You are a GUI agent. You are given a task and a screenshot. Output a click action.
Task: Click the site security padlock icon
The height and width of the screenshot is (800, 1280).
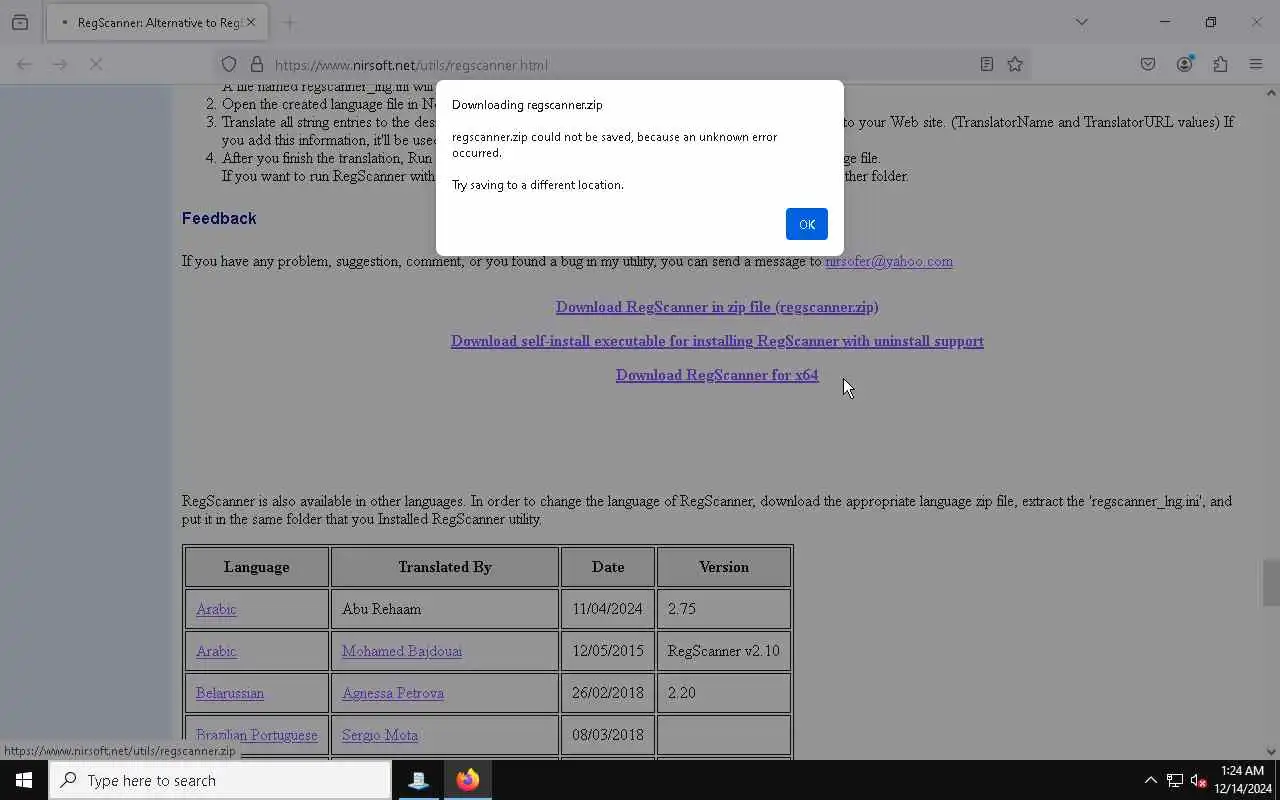(257, 64)
